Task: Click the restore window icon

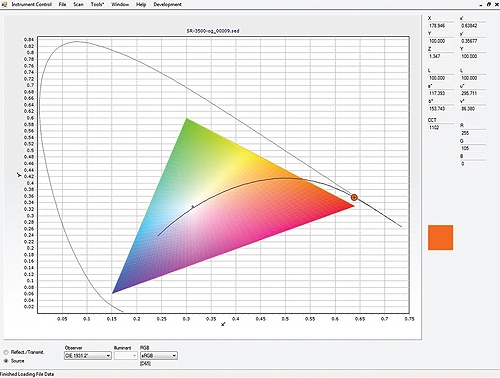Action: pyautogui.click(x=489, y=4)
